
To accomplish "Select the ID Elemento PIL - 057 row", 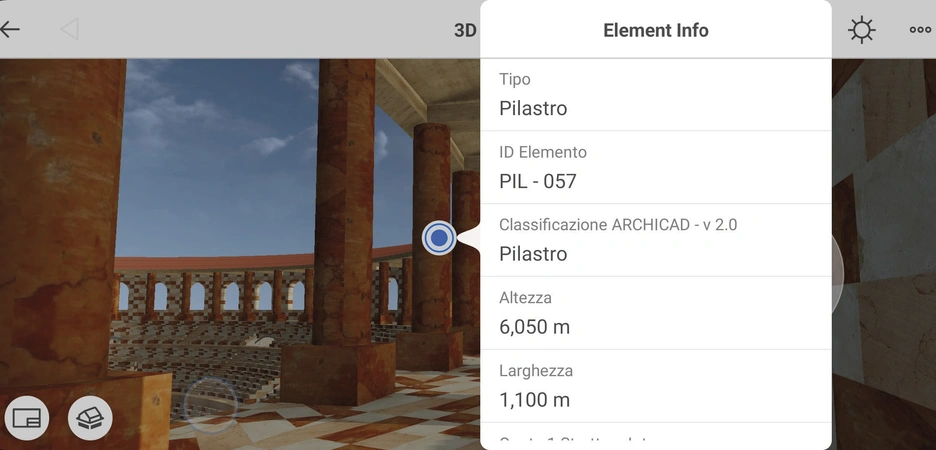I will pyautogui.click(x=655, y=168).
